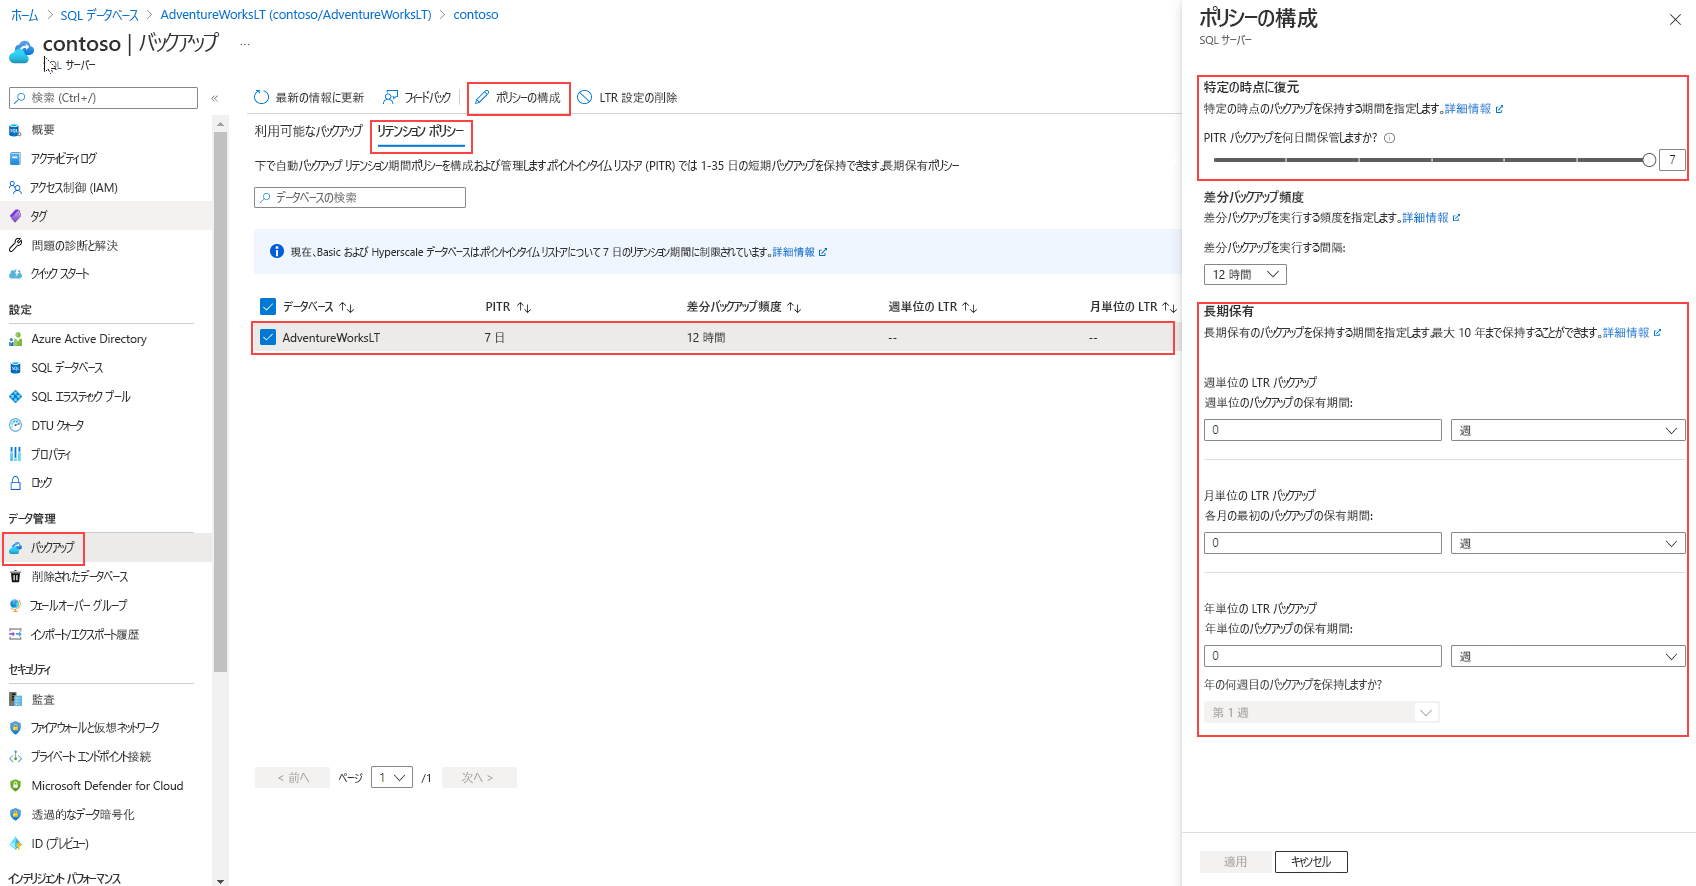
Task: Sort by the 差分バックアップ頻度 column
Action: (x=743, y=307)
